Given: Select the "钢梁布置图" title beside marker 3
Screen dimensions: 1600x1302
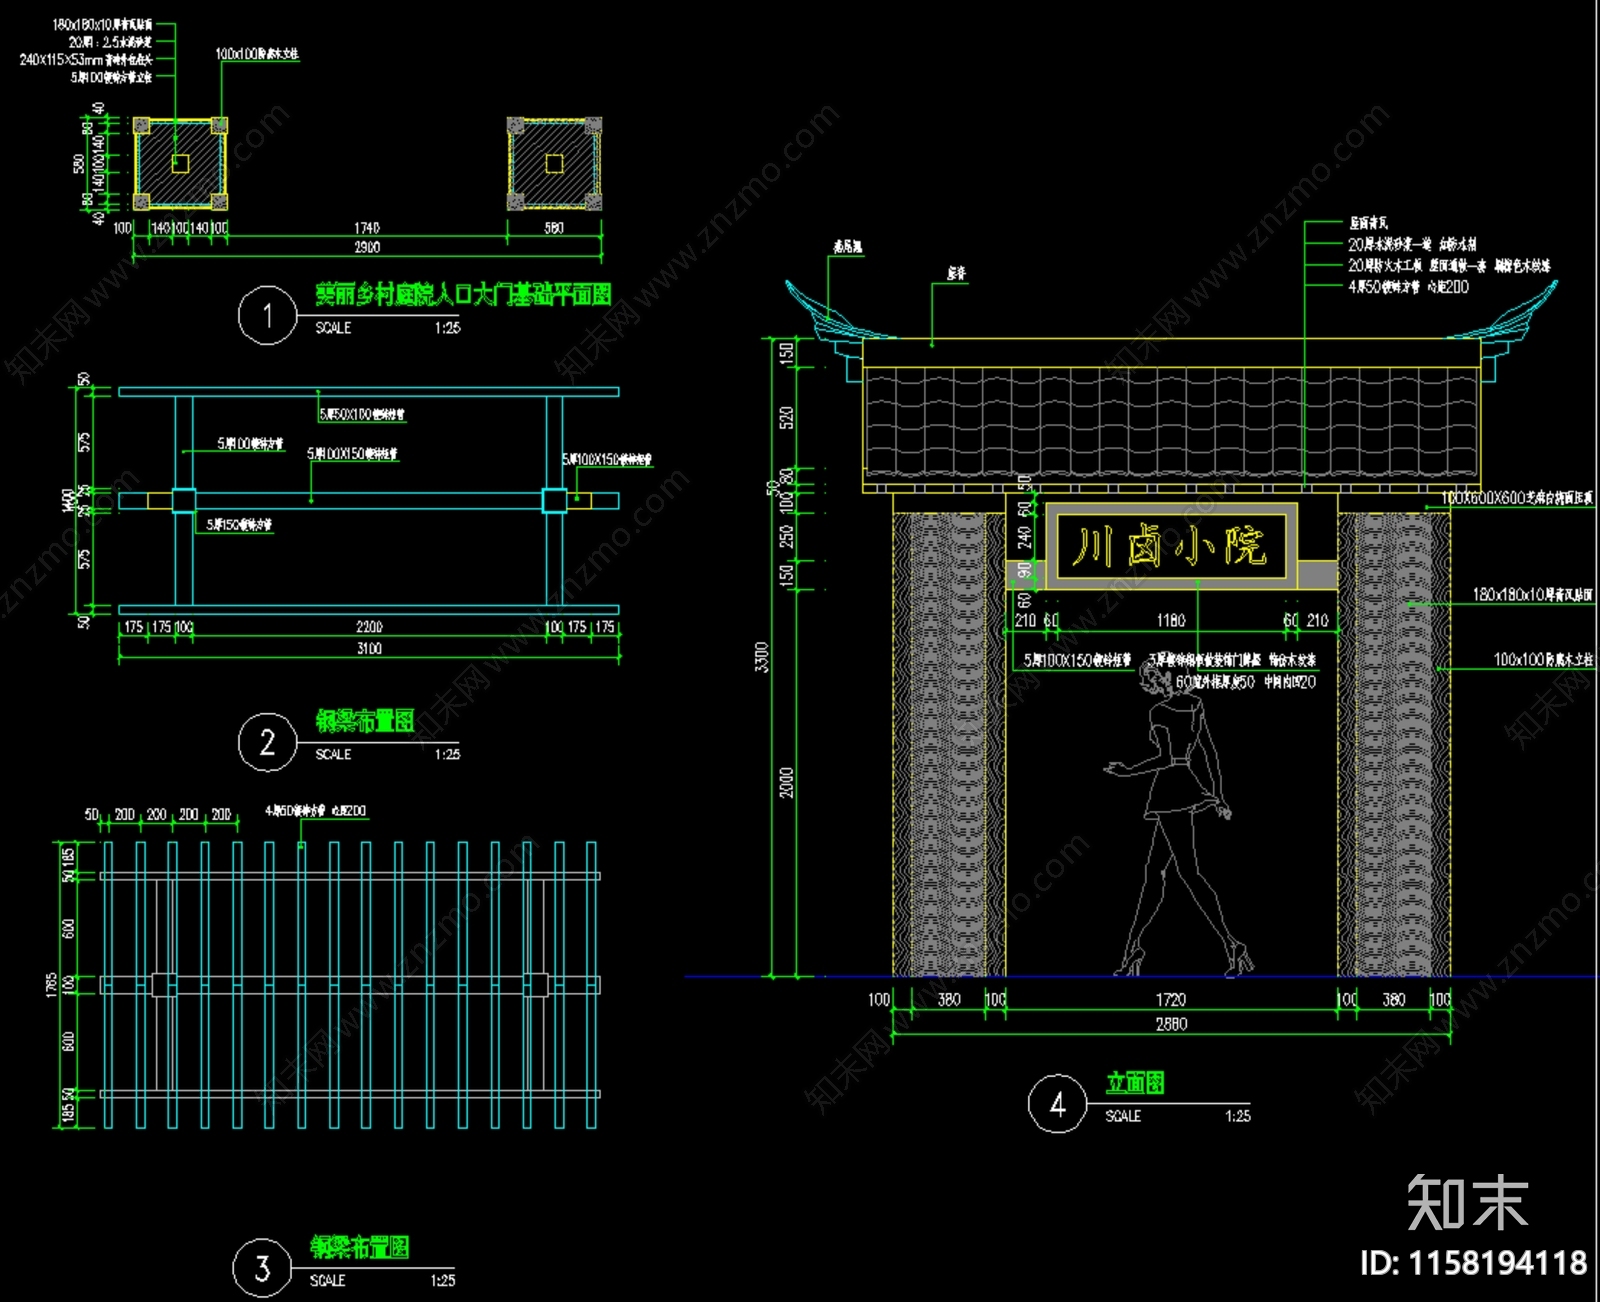Looking at the screenshot, I should (x=359, y=1247).
